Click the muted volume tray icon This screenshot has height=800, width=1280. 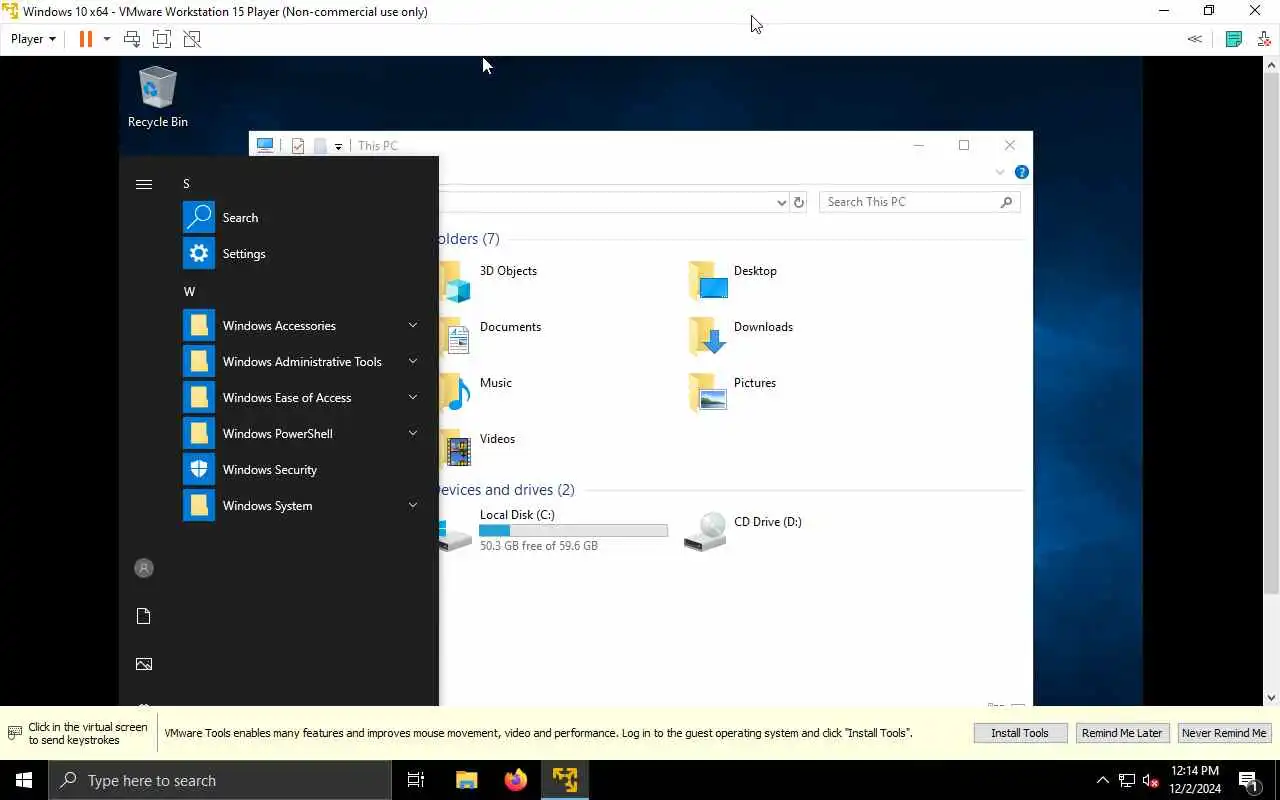click(1151, 780)
